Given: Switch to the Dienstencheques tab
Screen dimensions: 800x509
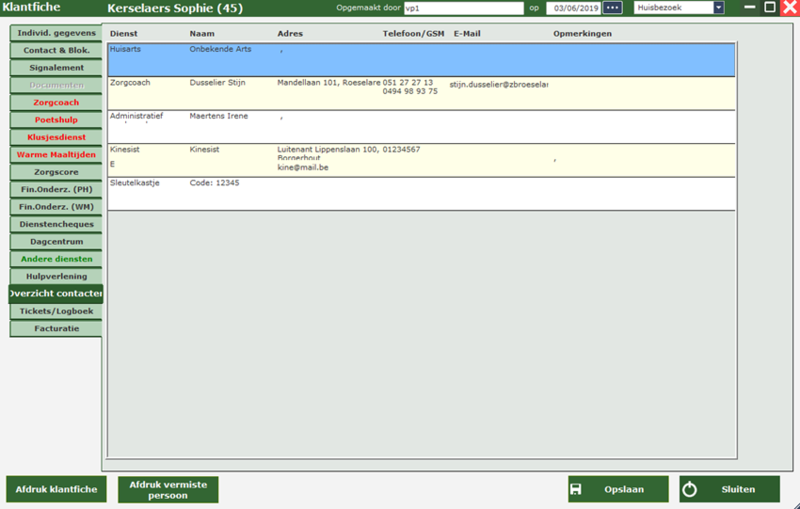Looking at the screenshot, I should [x=56, y=224].
